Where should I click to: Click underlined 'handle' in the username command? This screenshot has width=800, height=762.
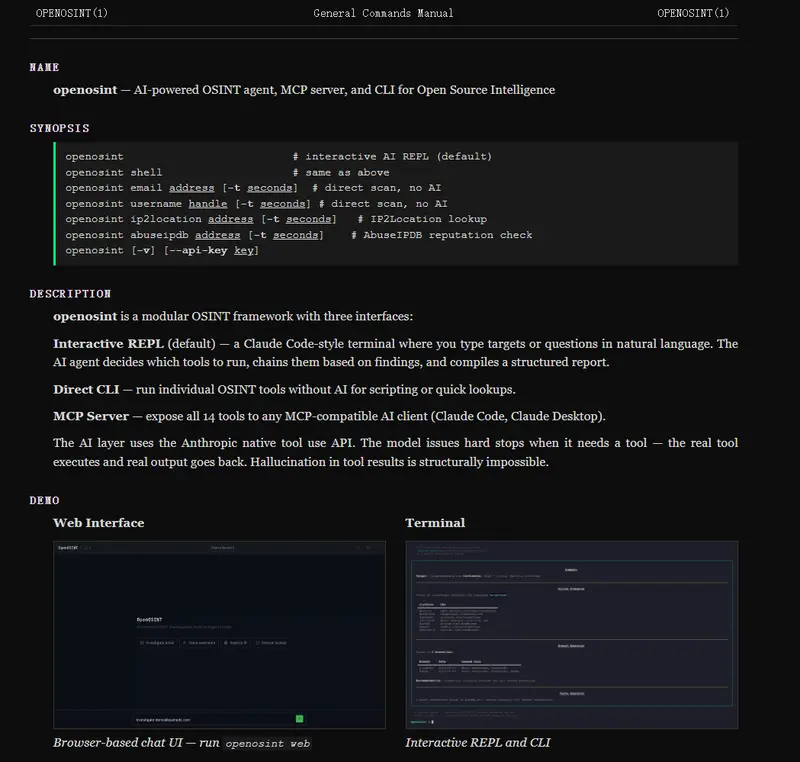click(208, 204)
